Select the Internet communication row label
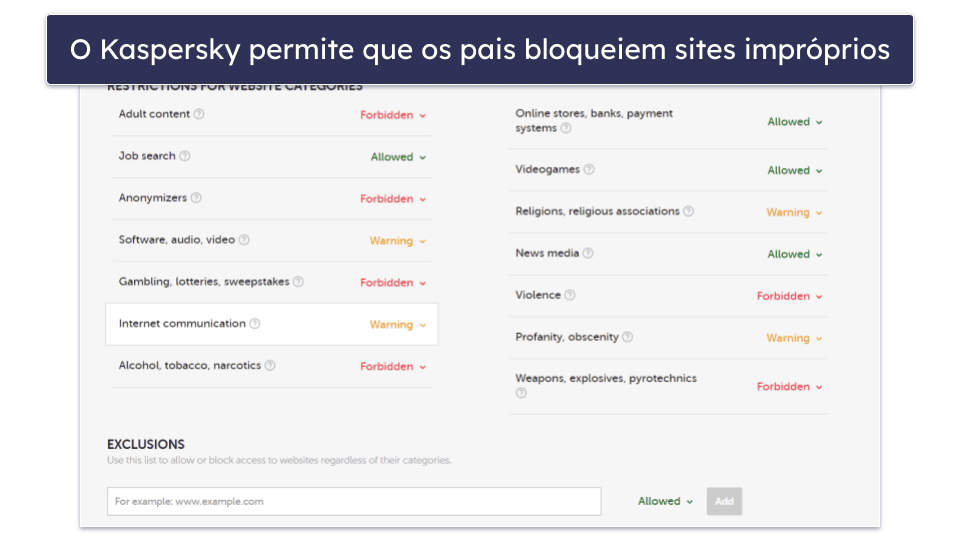 point(182,323)
